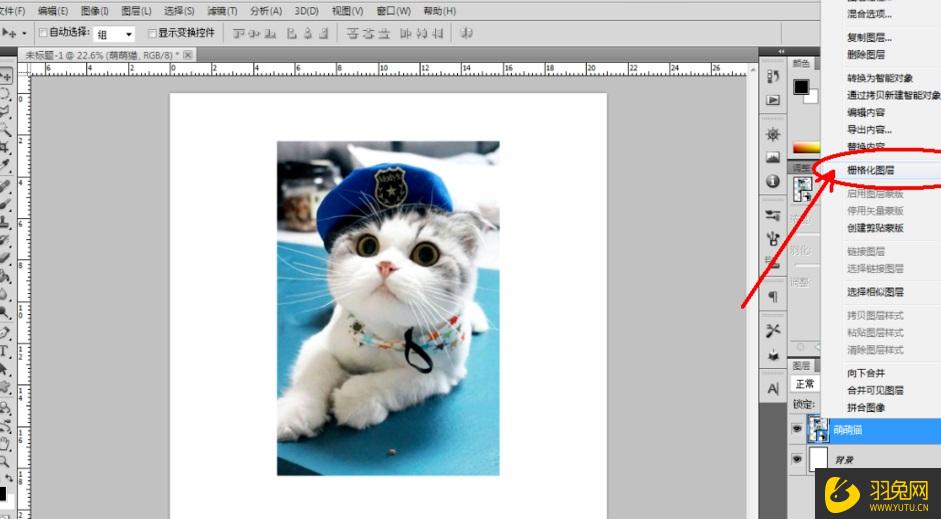Select the Move tool
The width and height of the screenshot is (941, 519).
tap(5, 77)
